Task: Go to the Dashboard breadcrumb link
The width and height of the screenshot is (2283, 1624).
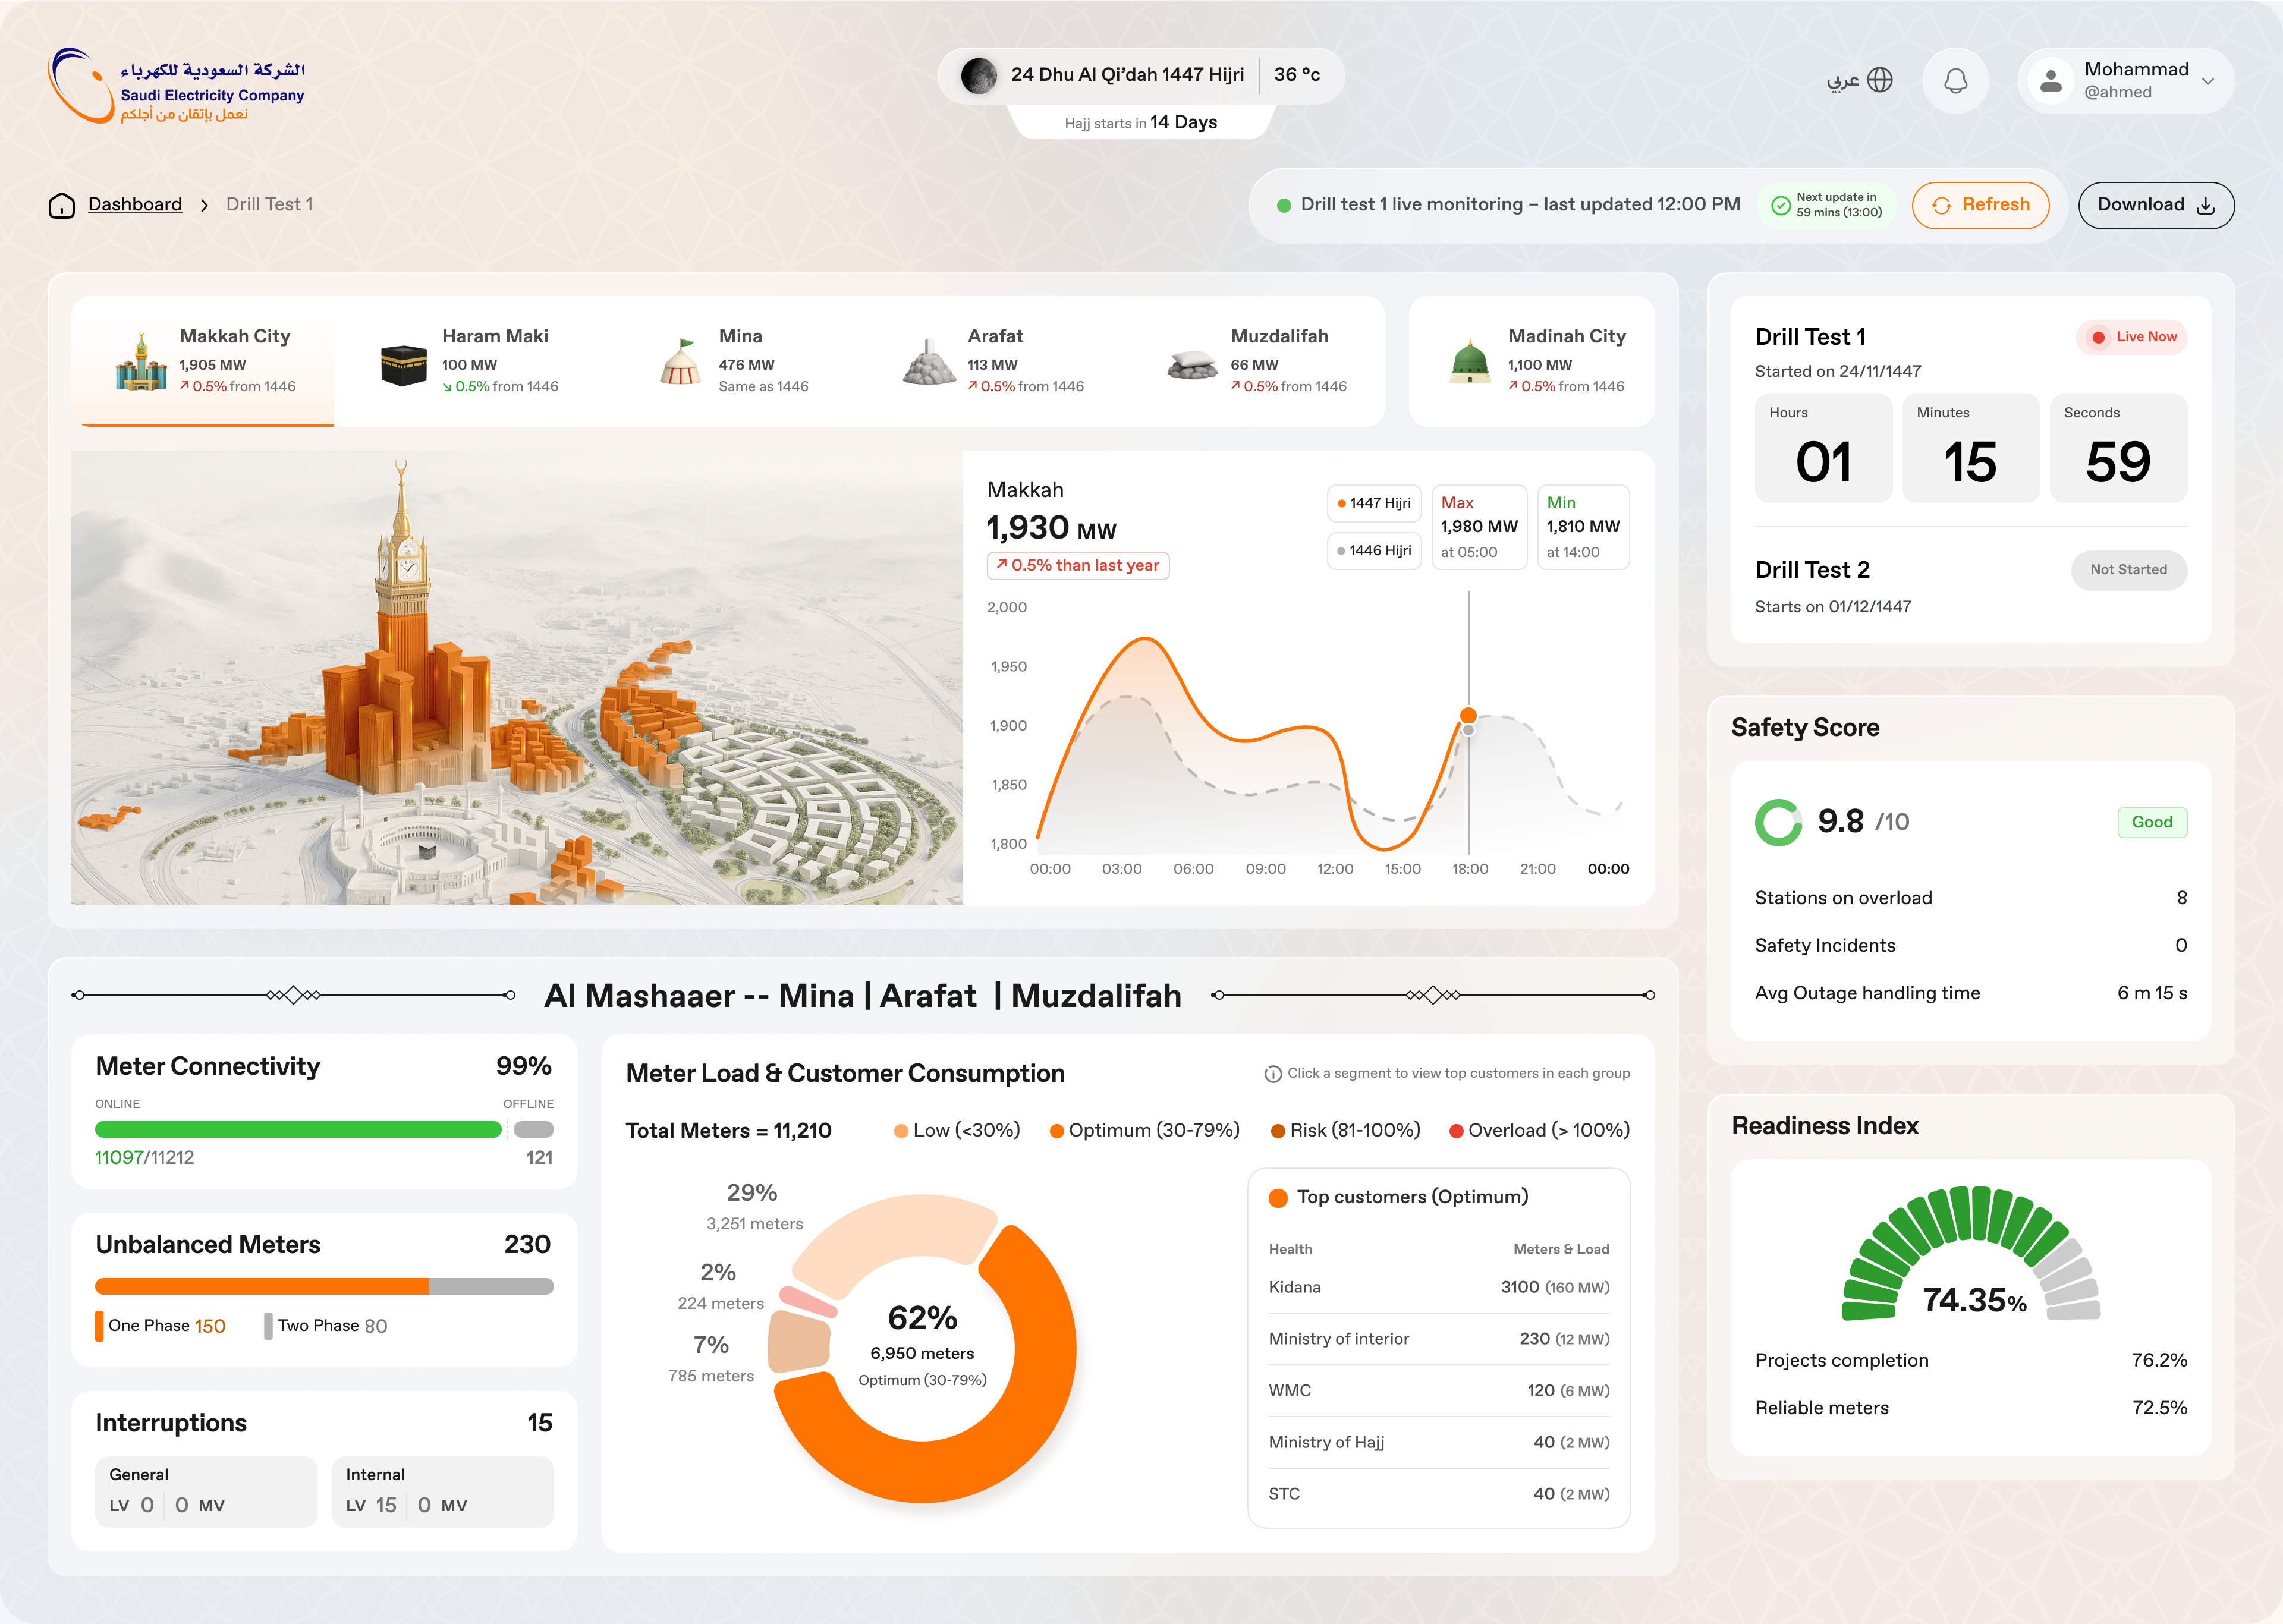Action: [x=135, y=205]
